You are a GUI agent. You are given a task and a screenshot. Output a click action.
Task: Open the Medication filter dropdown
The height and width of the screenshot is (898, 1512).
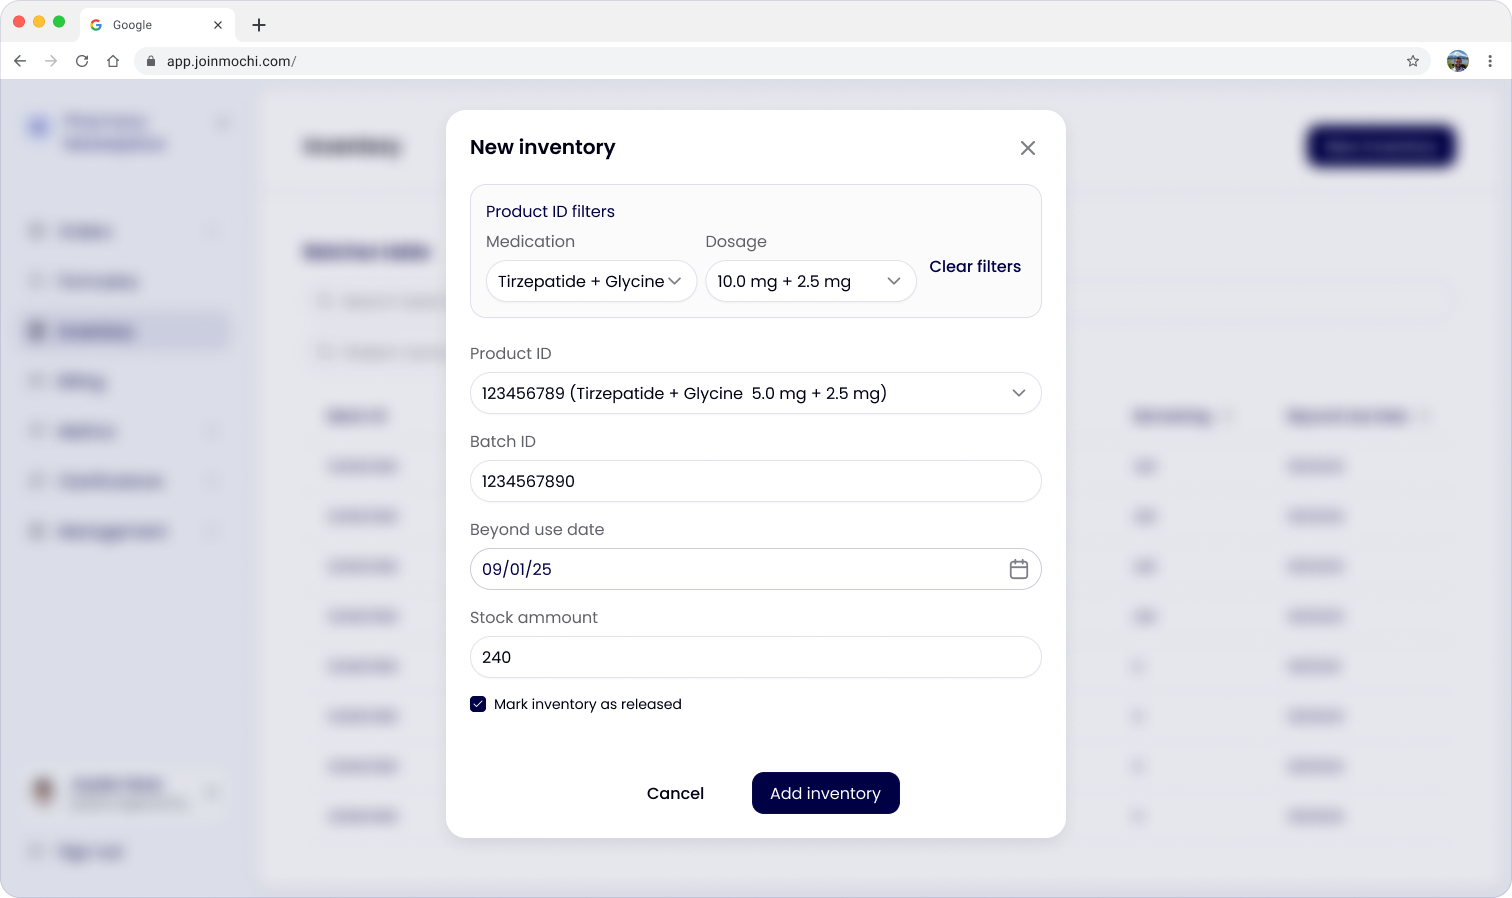pos(591,281)
